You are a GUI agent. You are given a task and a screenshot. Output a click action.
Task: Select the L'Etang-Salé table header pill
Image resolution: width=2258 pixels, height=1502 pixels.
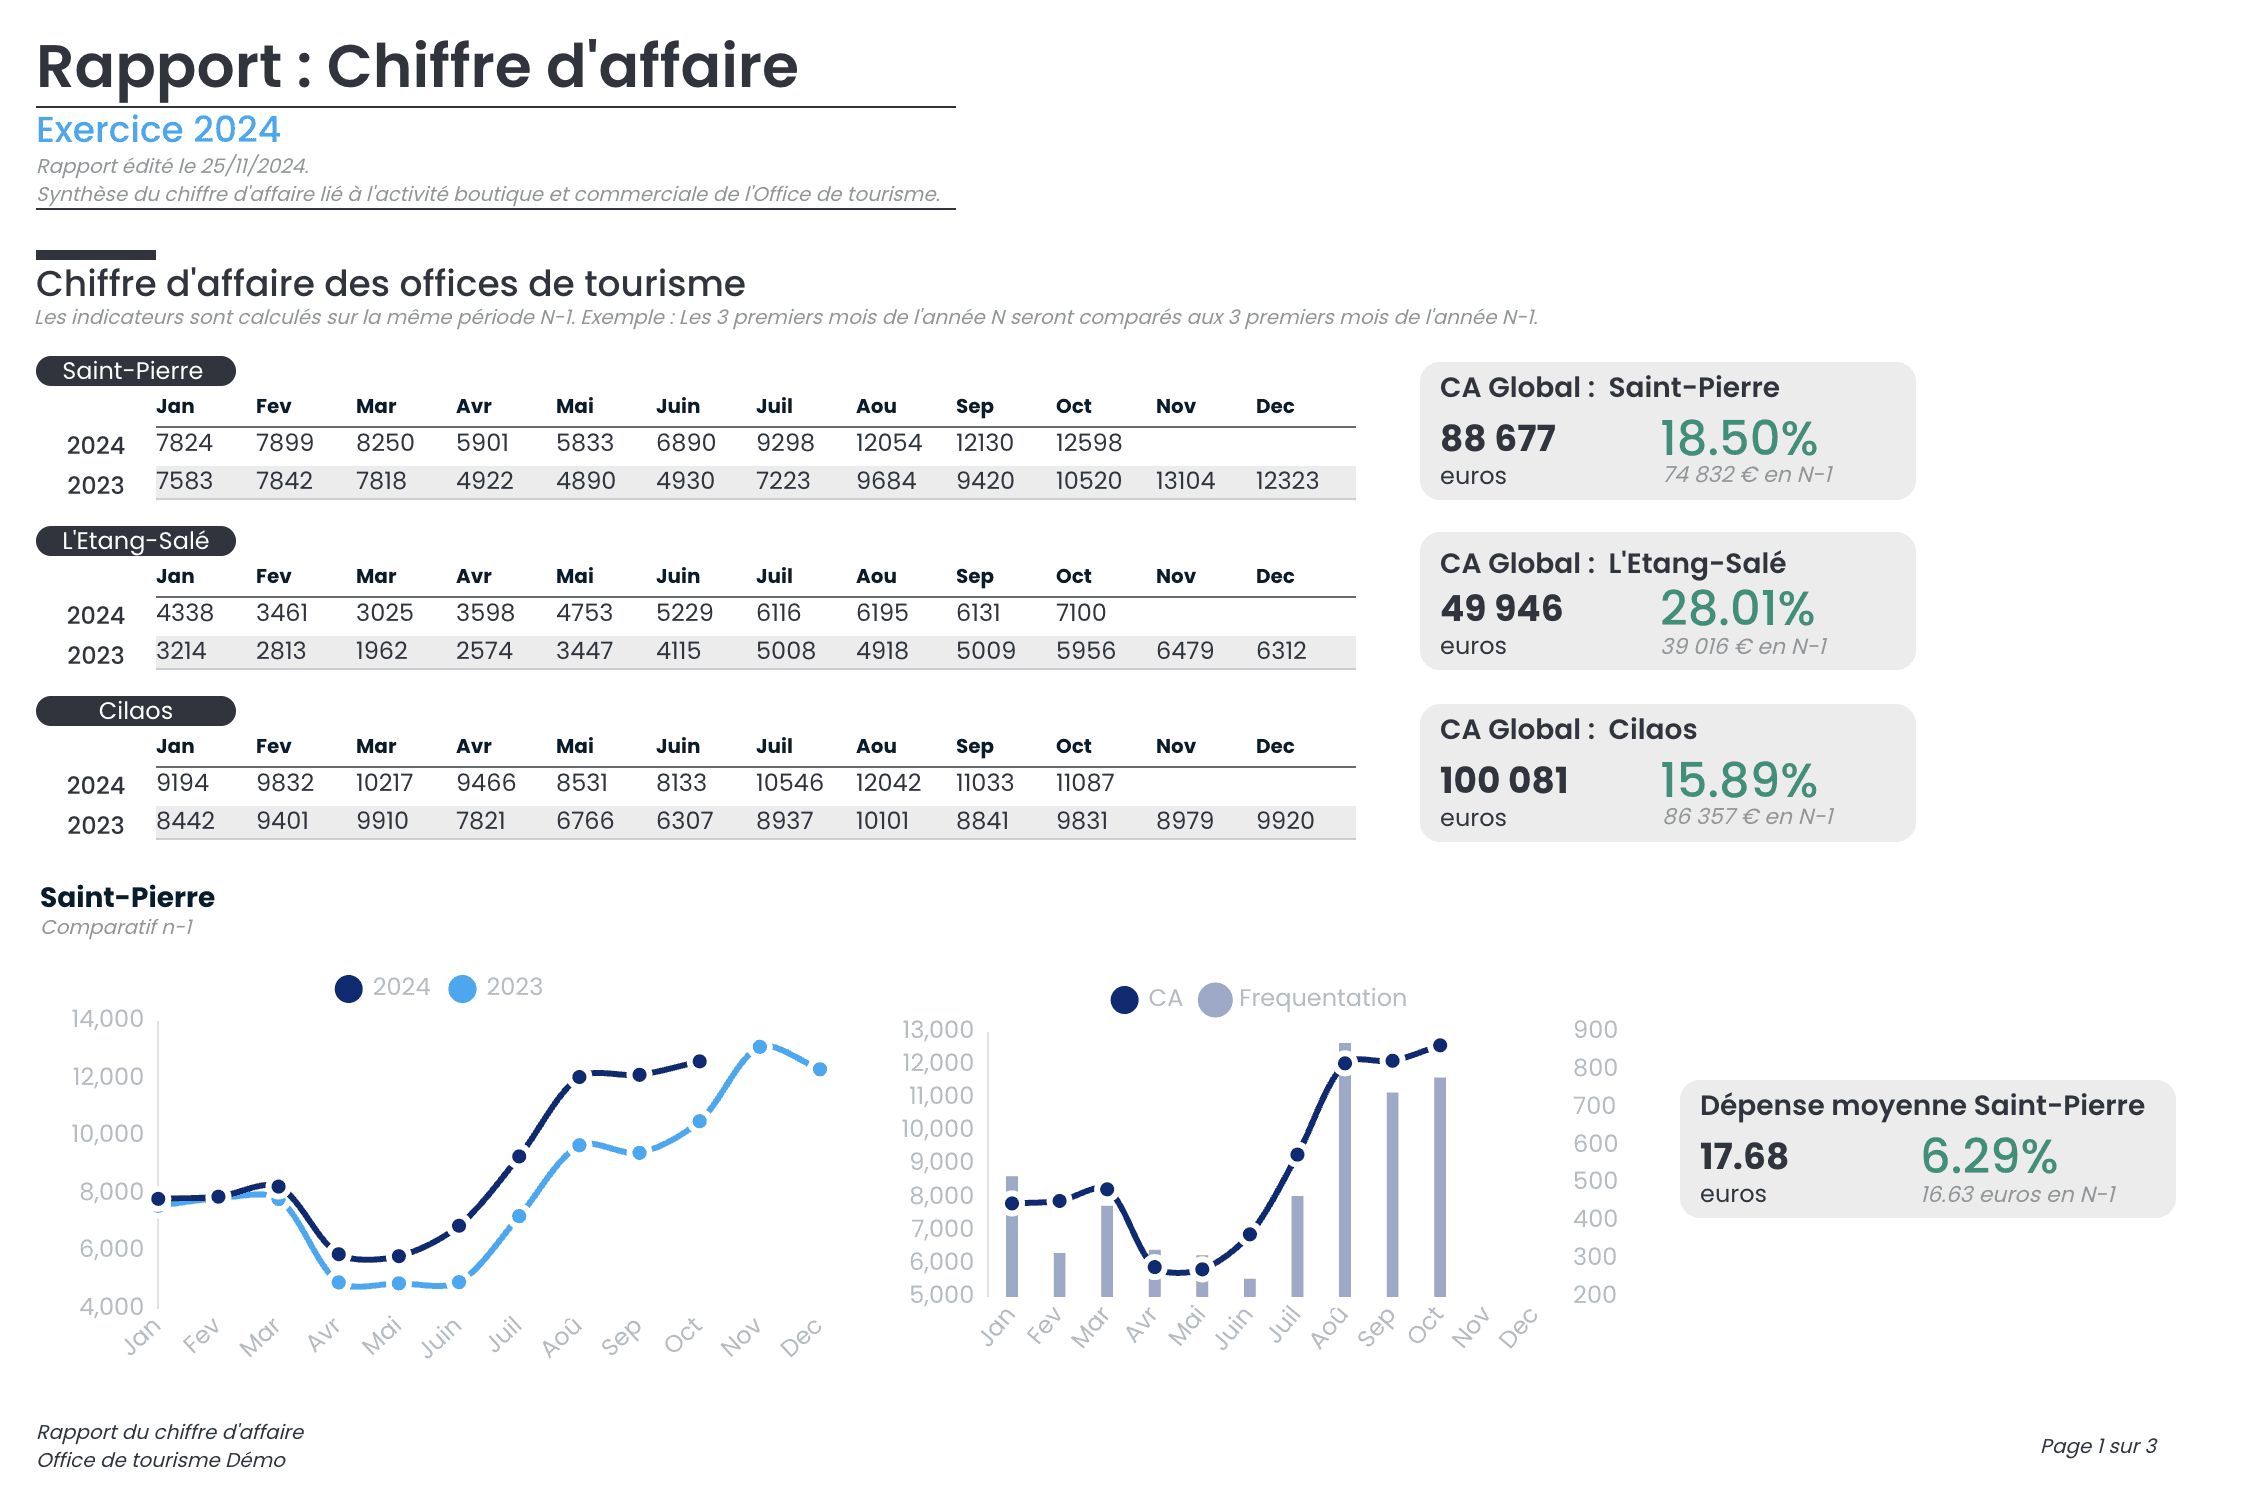136,541
